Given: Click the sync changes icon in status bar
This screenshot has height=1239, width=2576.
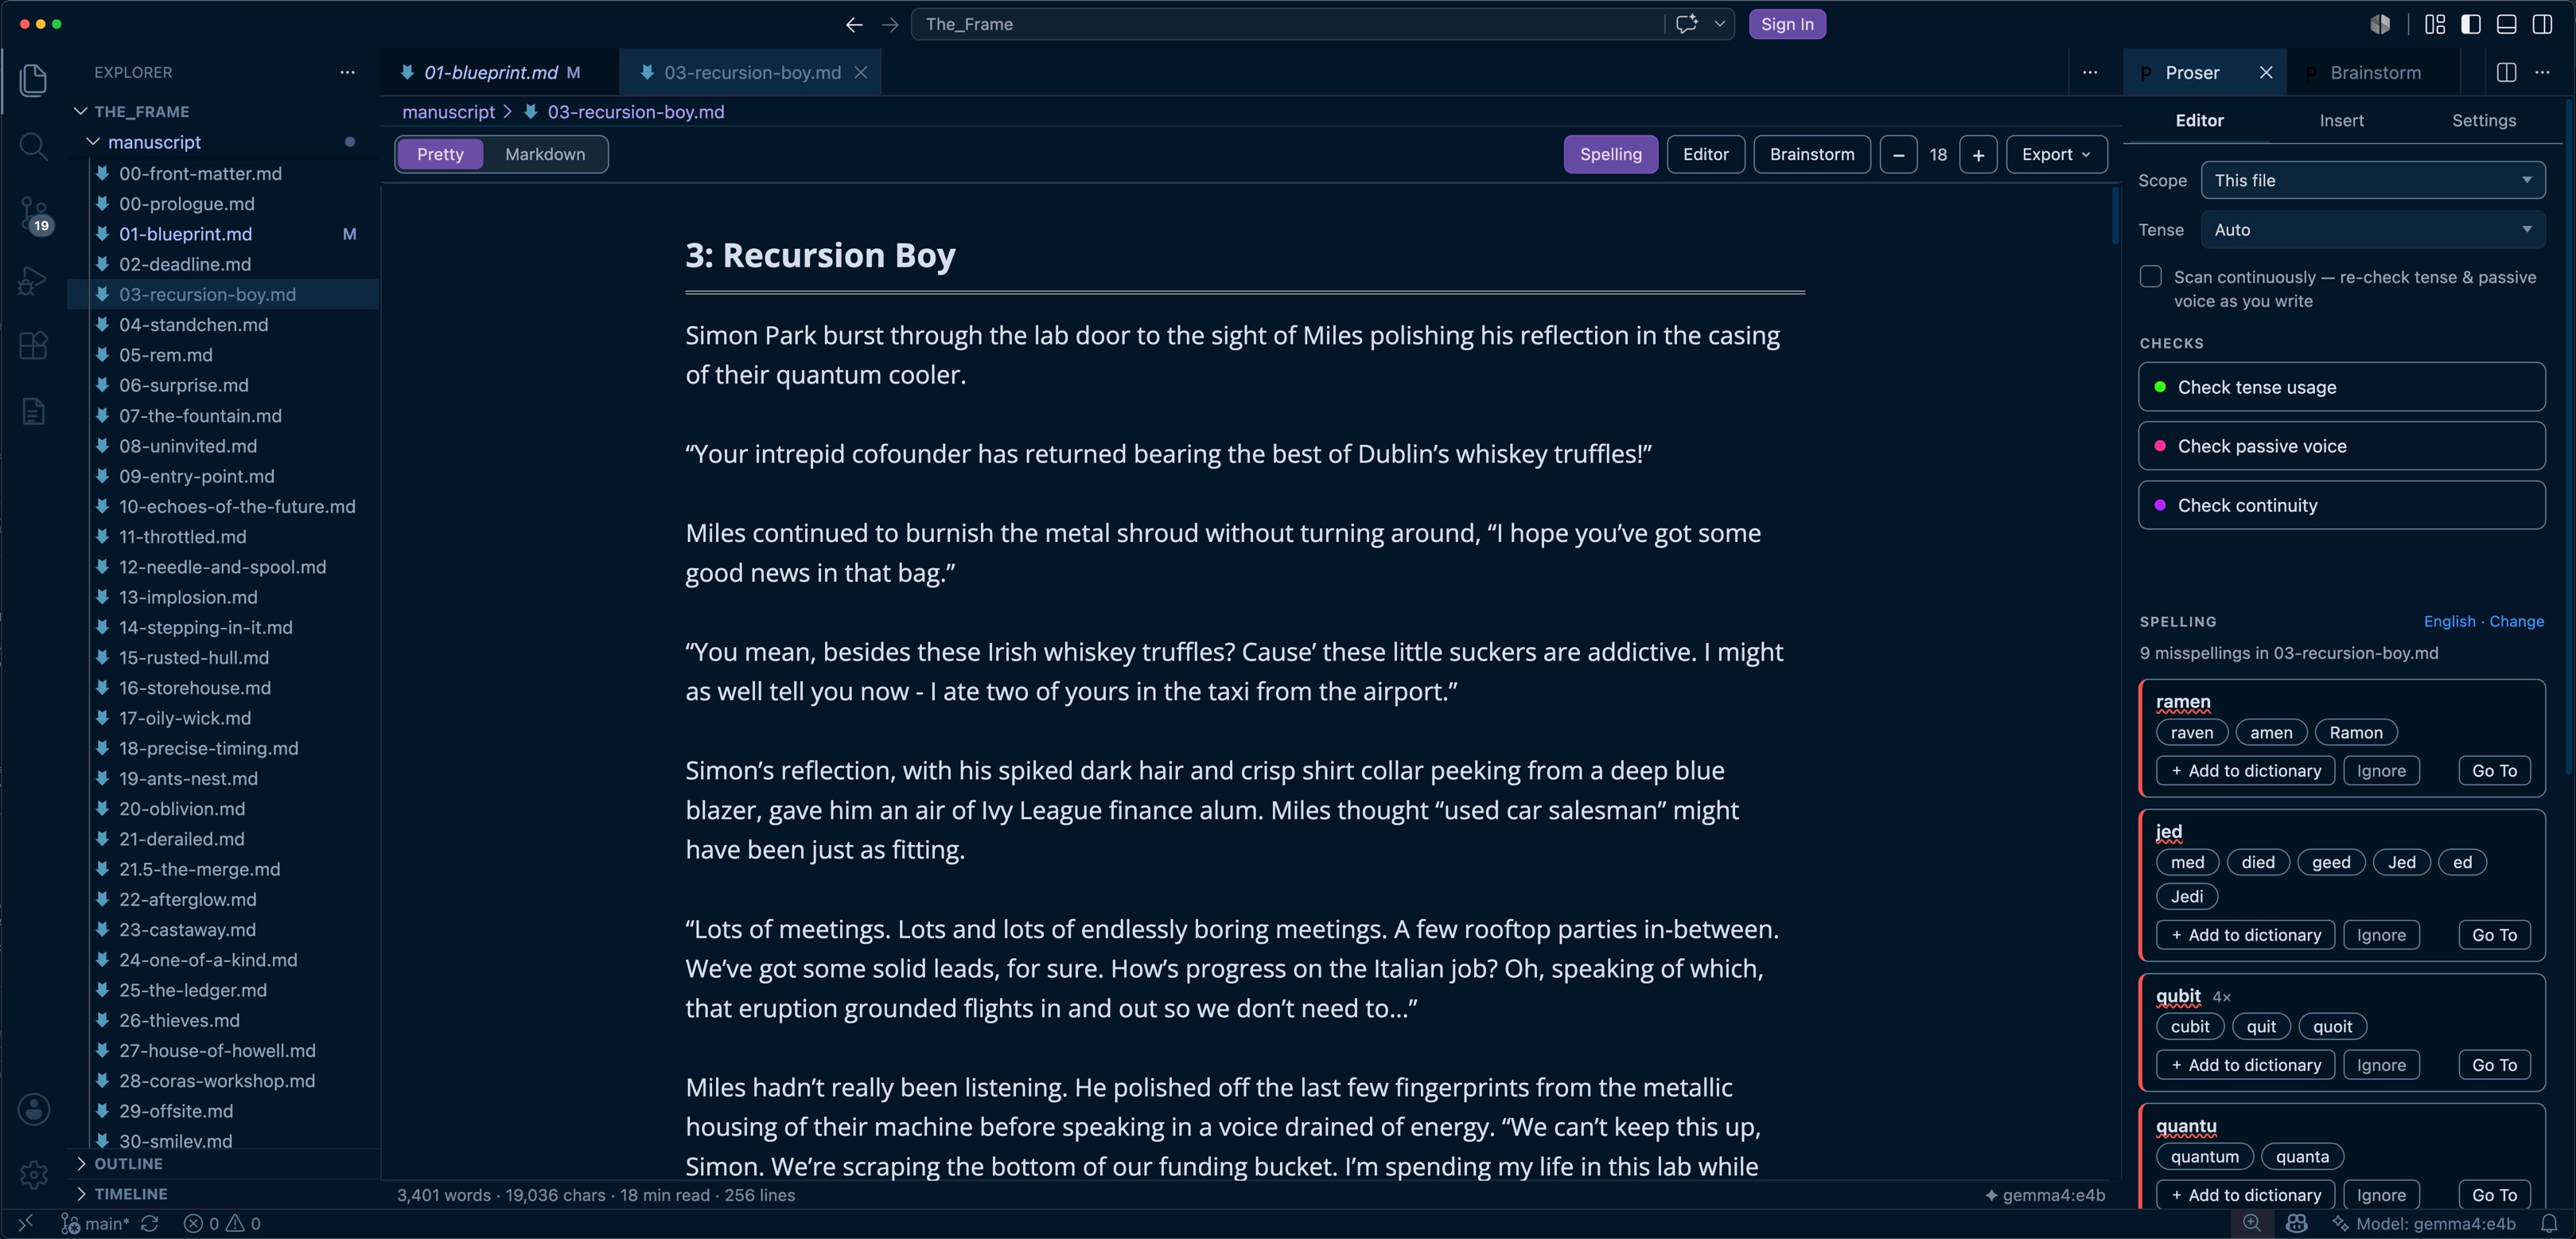Looking at the screenshot, I should (150, 1223).
